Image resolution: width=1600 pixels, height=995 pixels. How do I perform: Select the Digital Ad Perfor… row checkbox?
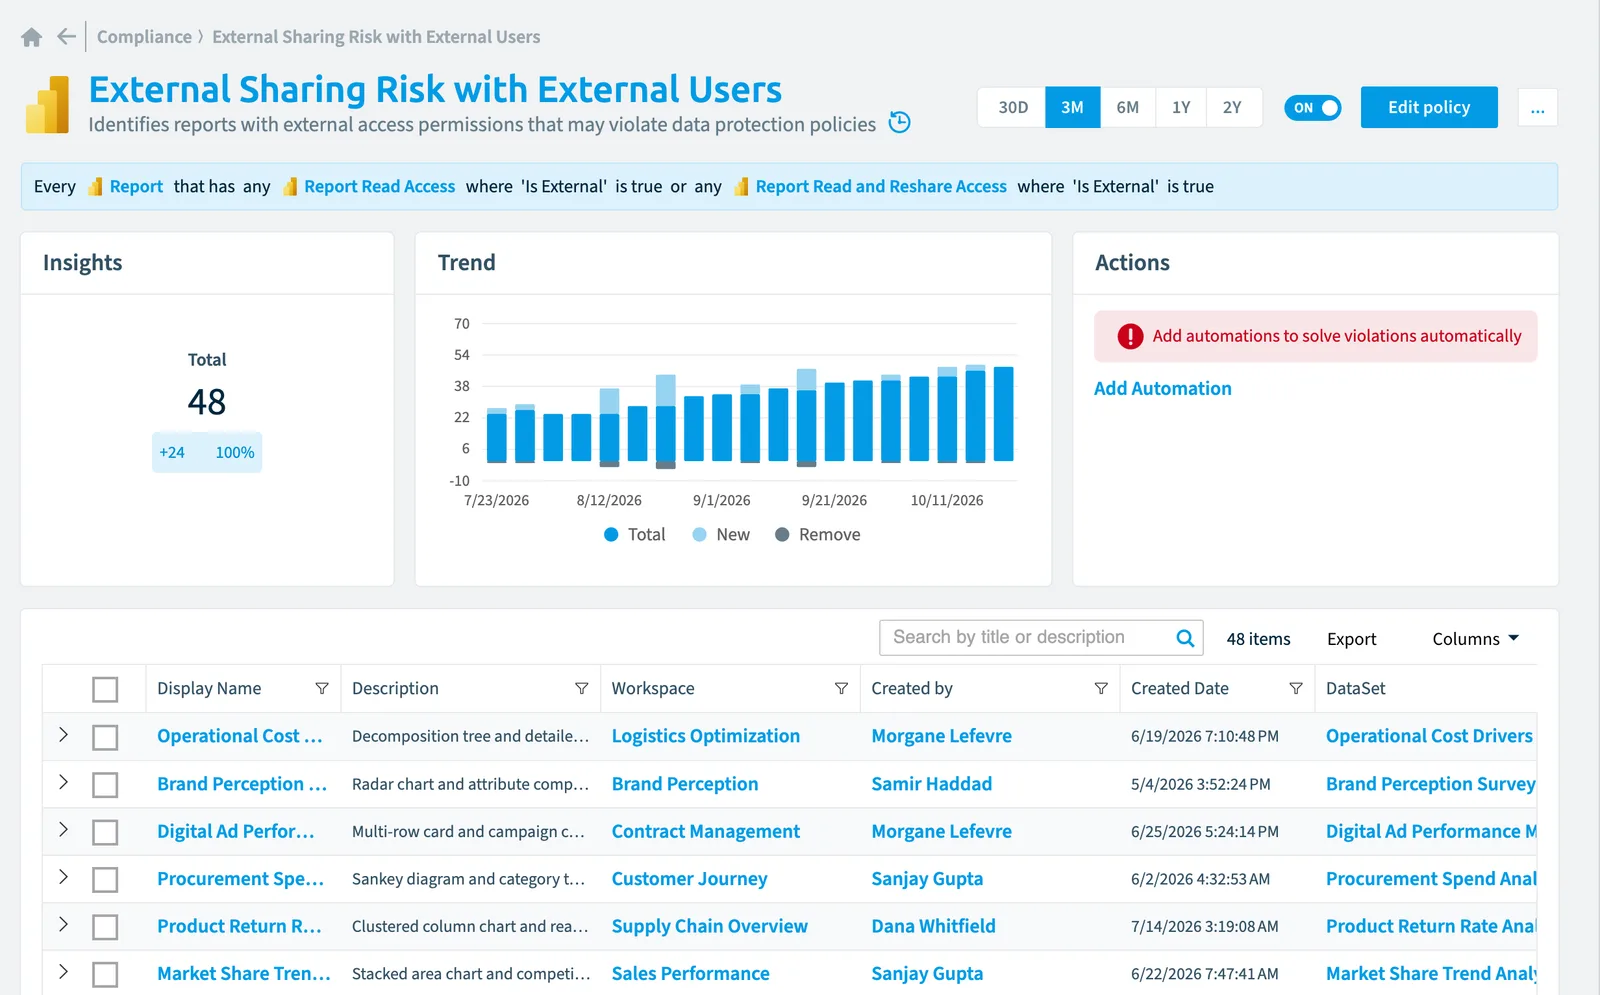(x=105, y=832)
